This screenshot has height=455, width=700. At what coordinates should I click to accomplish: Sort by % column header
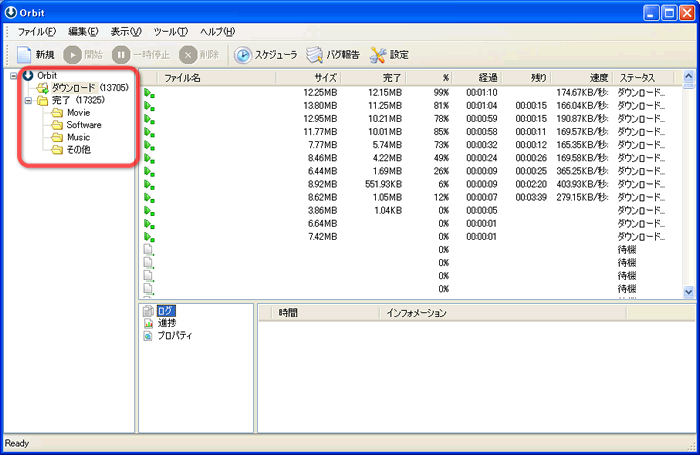click(x=429, y=78)
